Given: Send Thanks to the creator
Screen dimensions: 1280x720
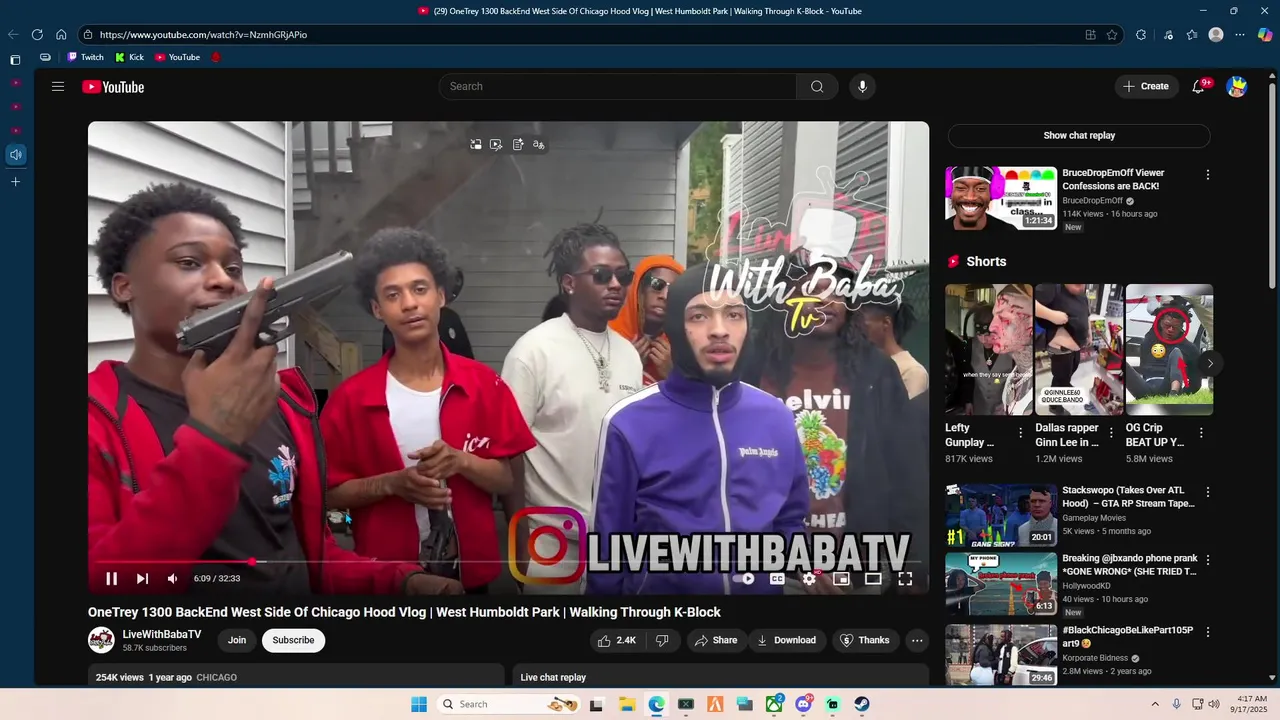Looking at the screenshot, I should 865,640.
